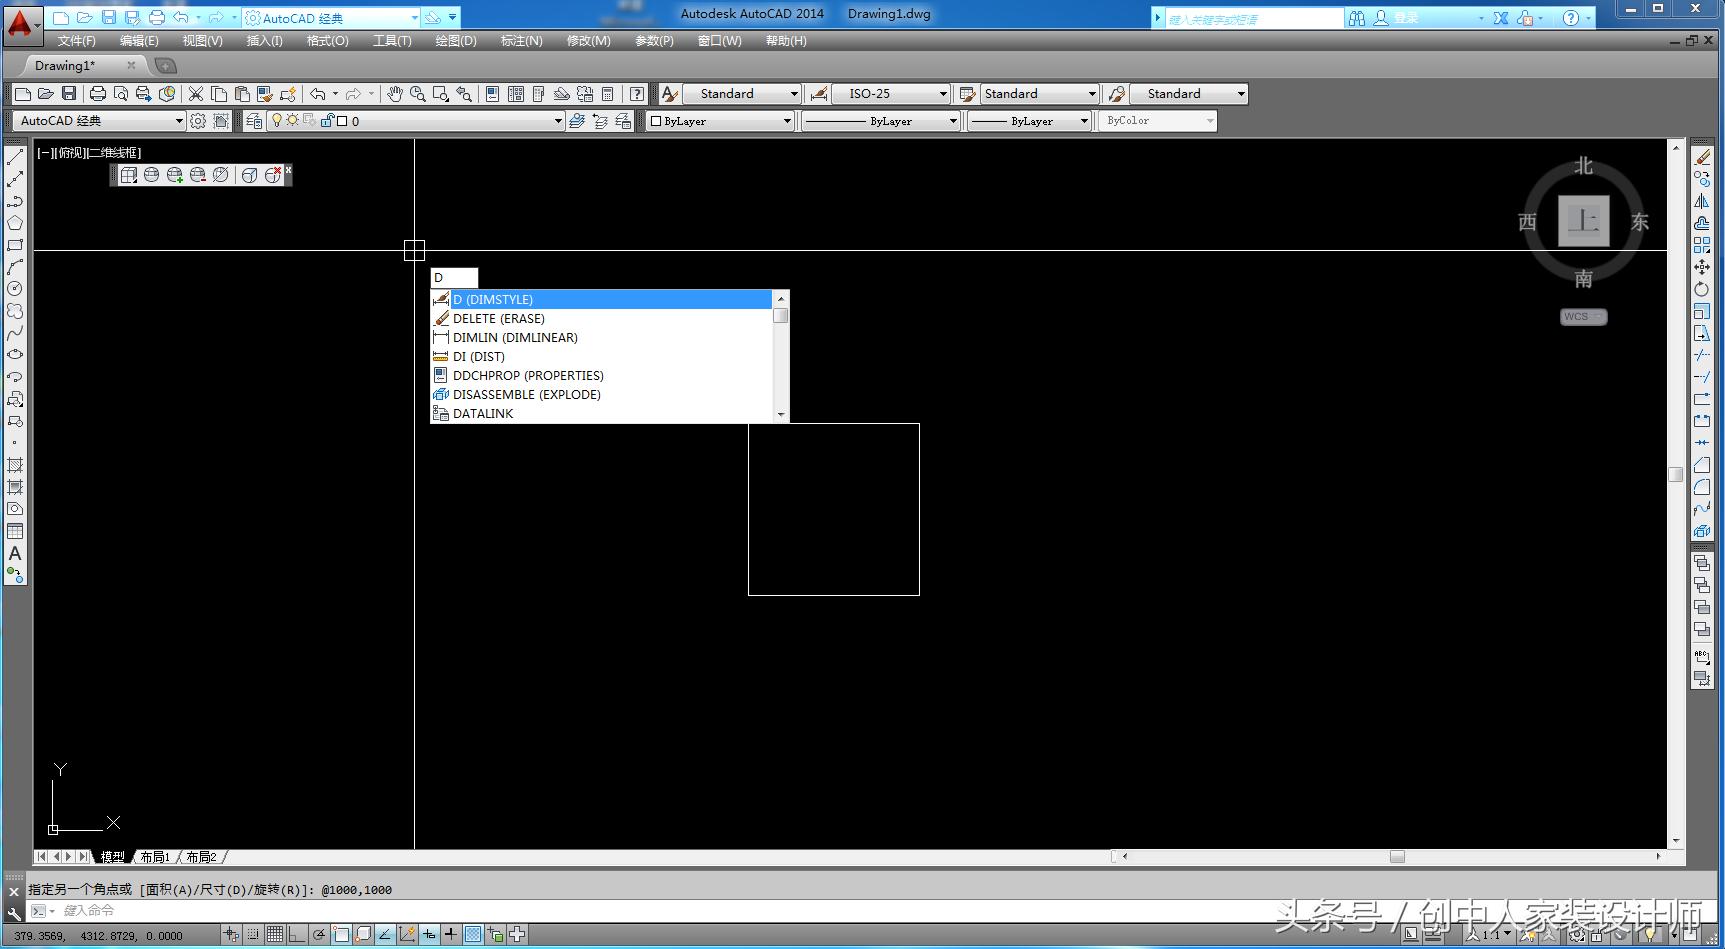Image resolution: width=1725 pixels, height=949 pixels.
Task: Open the 格式(O) menu
Action: [327, 41]
